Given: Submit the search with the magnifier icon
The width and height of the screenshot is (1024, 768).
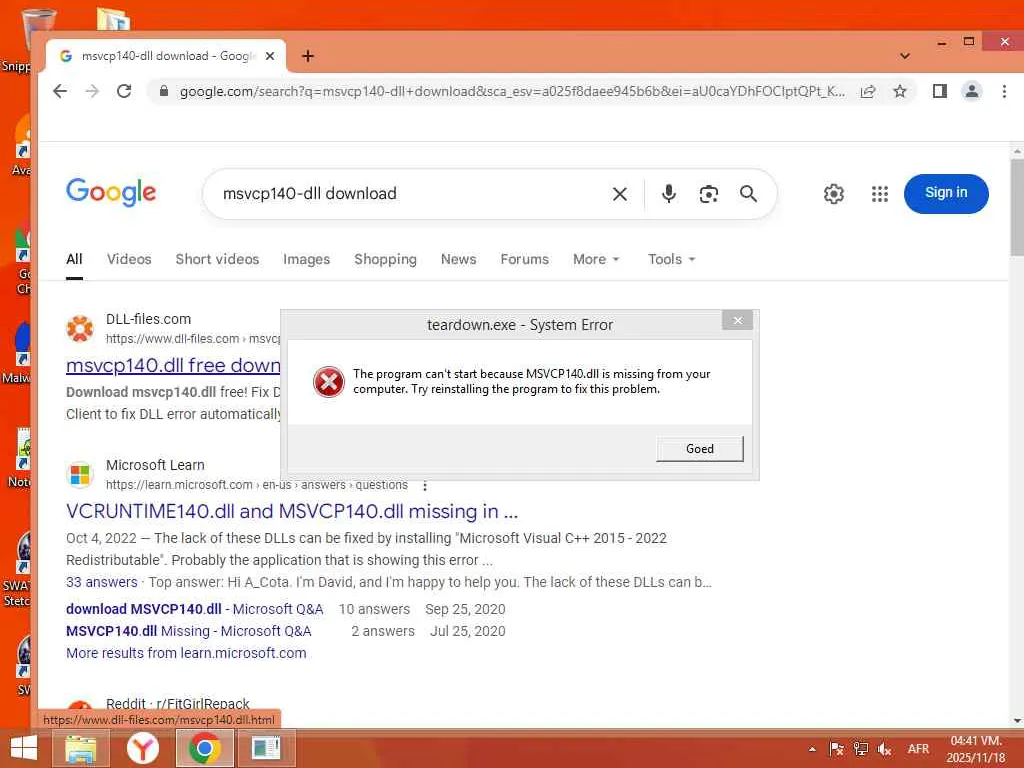Looking at the screenshot, I should tap(748, 194).
